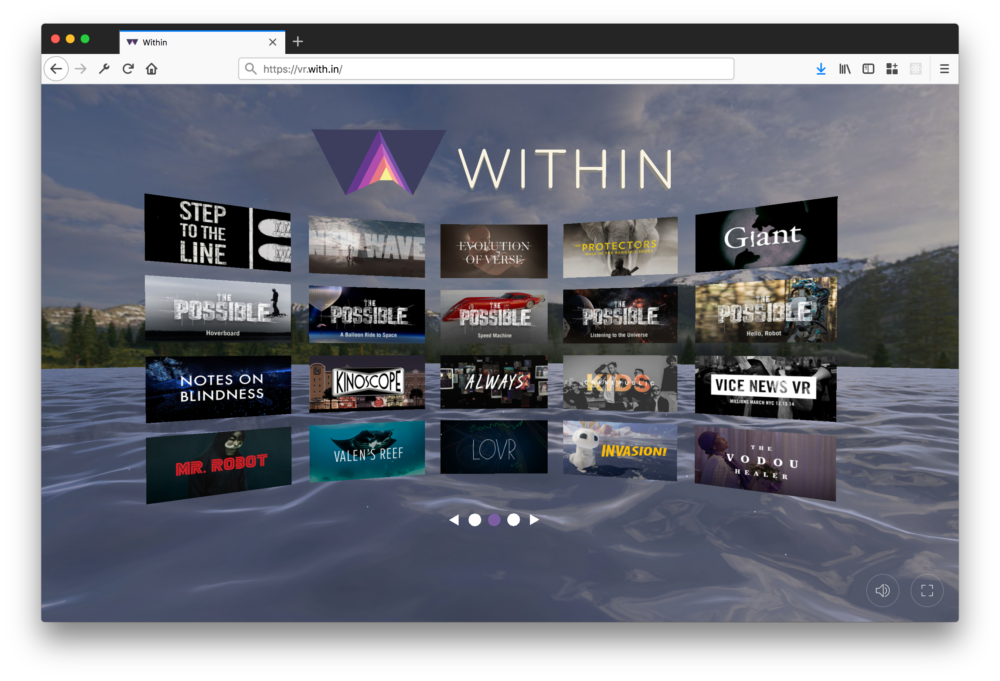Click the search magnifier in address bar
The width and height of the screenshot is (1000, 681).
click(251, 69)
